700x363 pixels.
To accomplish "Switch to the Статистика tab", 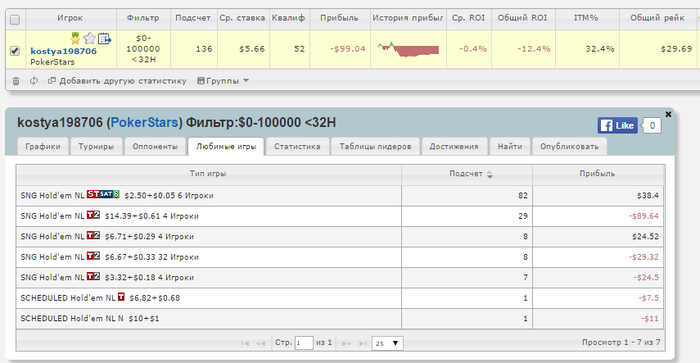I will point(297,146).
